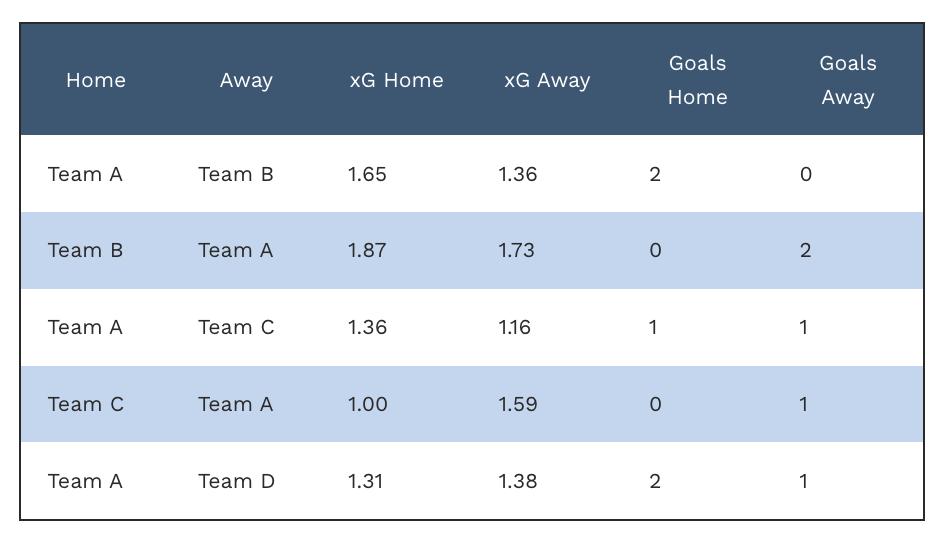The image size is (948, 540).
Task: Select Team B in the Home column
Action: (x=85, y=250)
